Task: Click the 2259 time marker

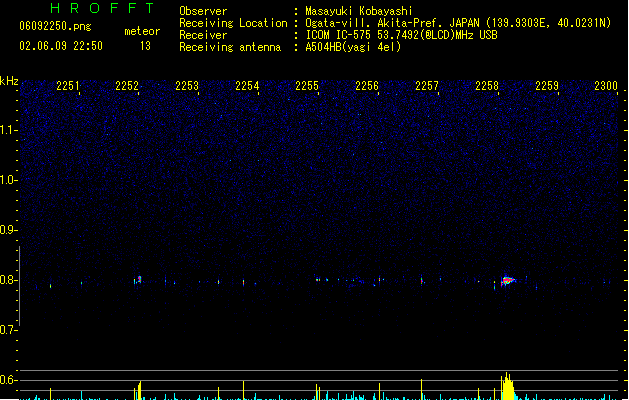Action: coord(547,86)
